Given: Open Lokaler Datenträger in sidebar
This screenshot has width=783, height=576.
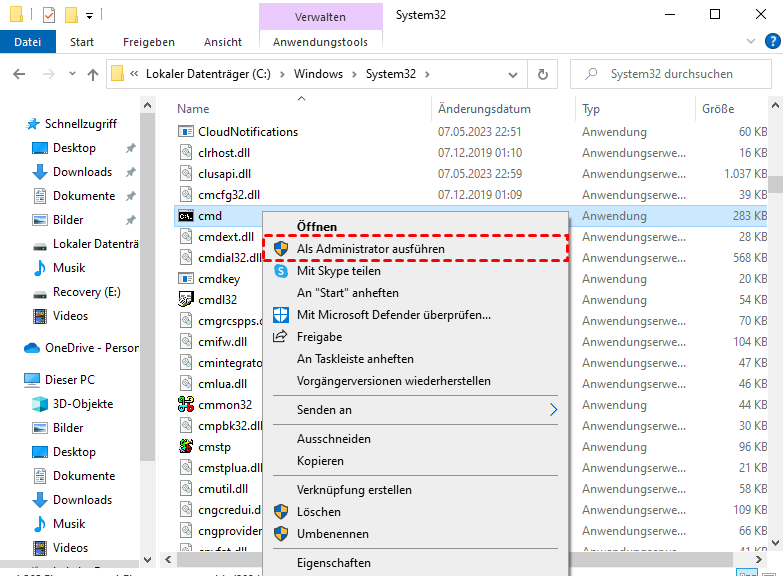Looking at the screenshot, I should coord(85,244).
